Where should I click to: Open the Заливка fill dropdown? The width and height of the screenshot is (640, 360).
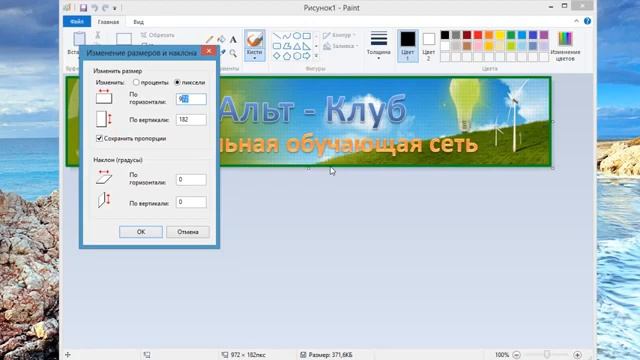pos(340,46)
